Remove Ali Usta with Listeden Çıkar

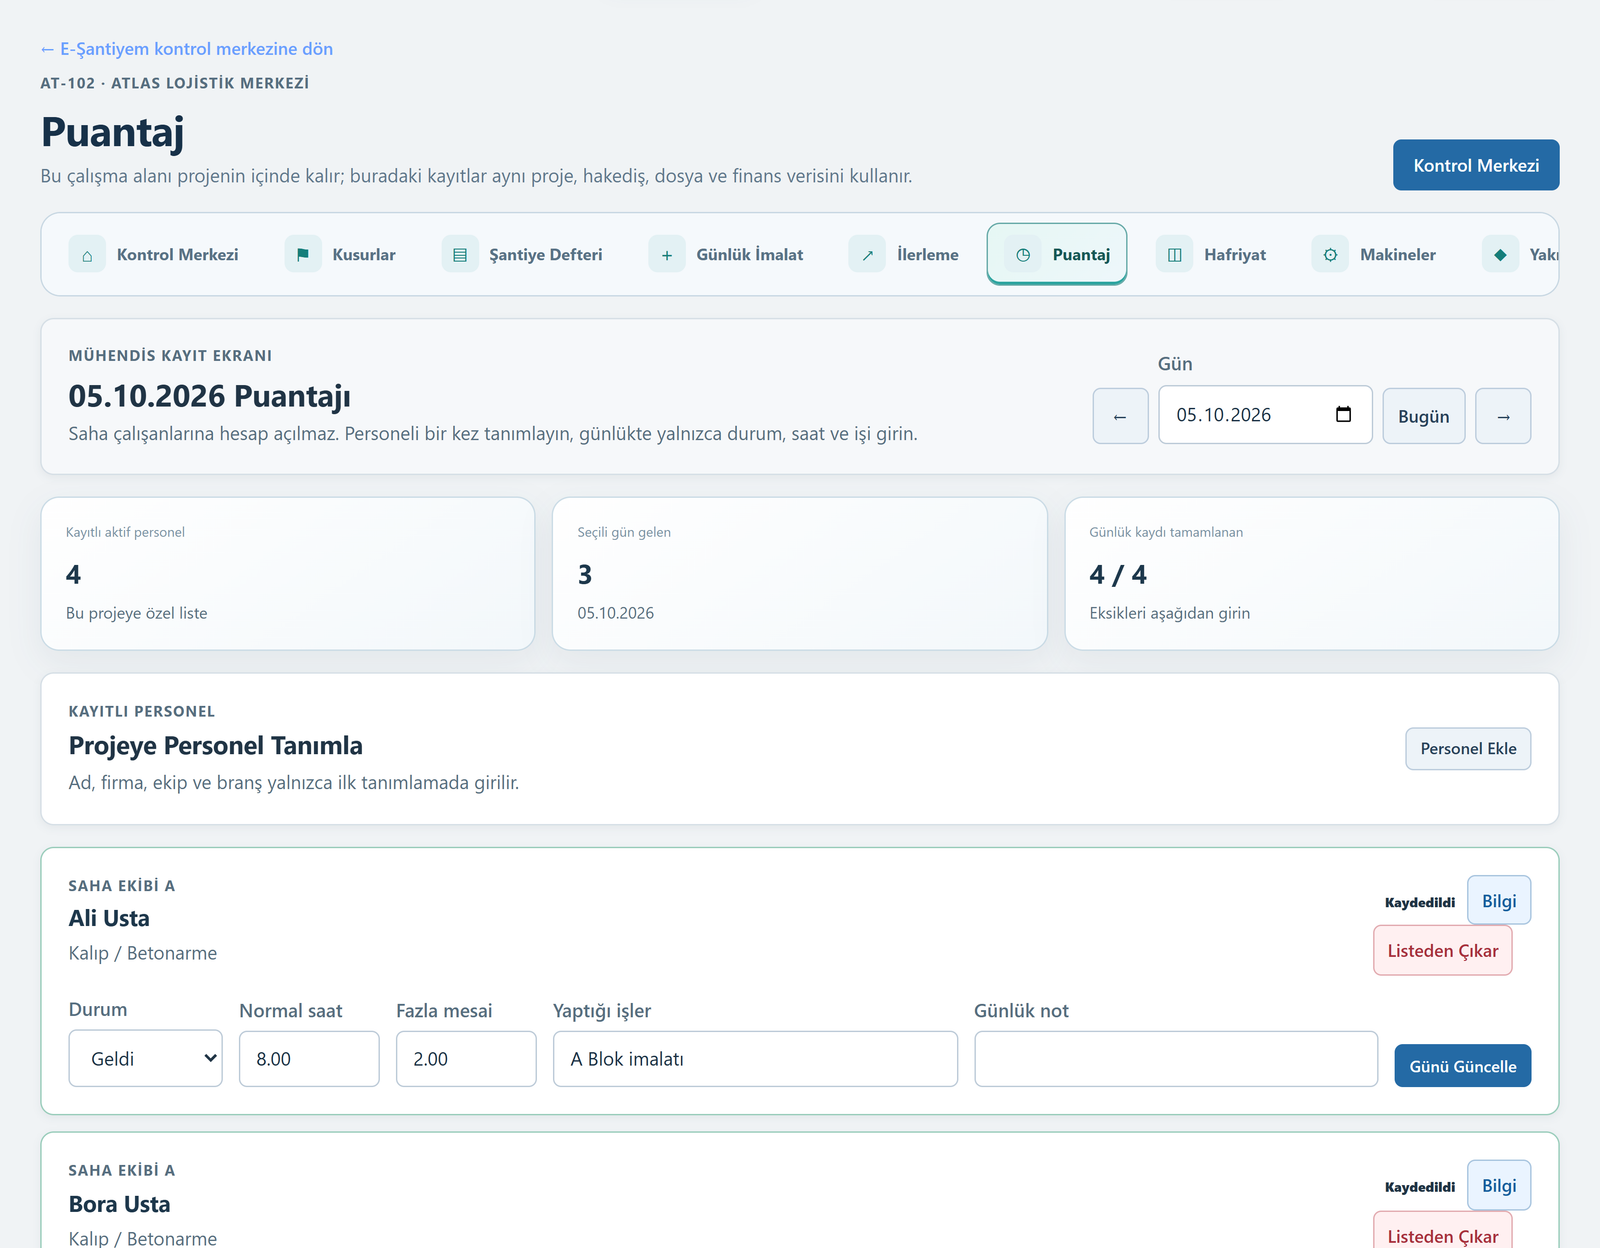tap(1443, 950)
